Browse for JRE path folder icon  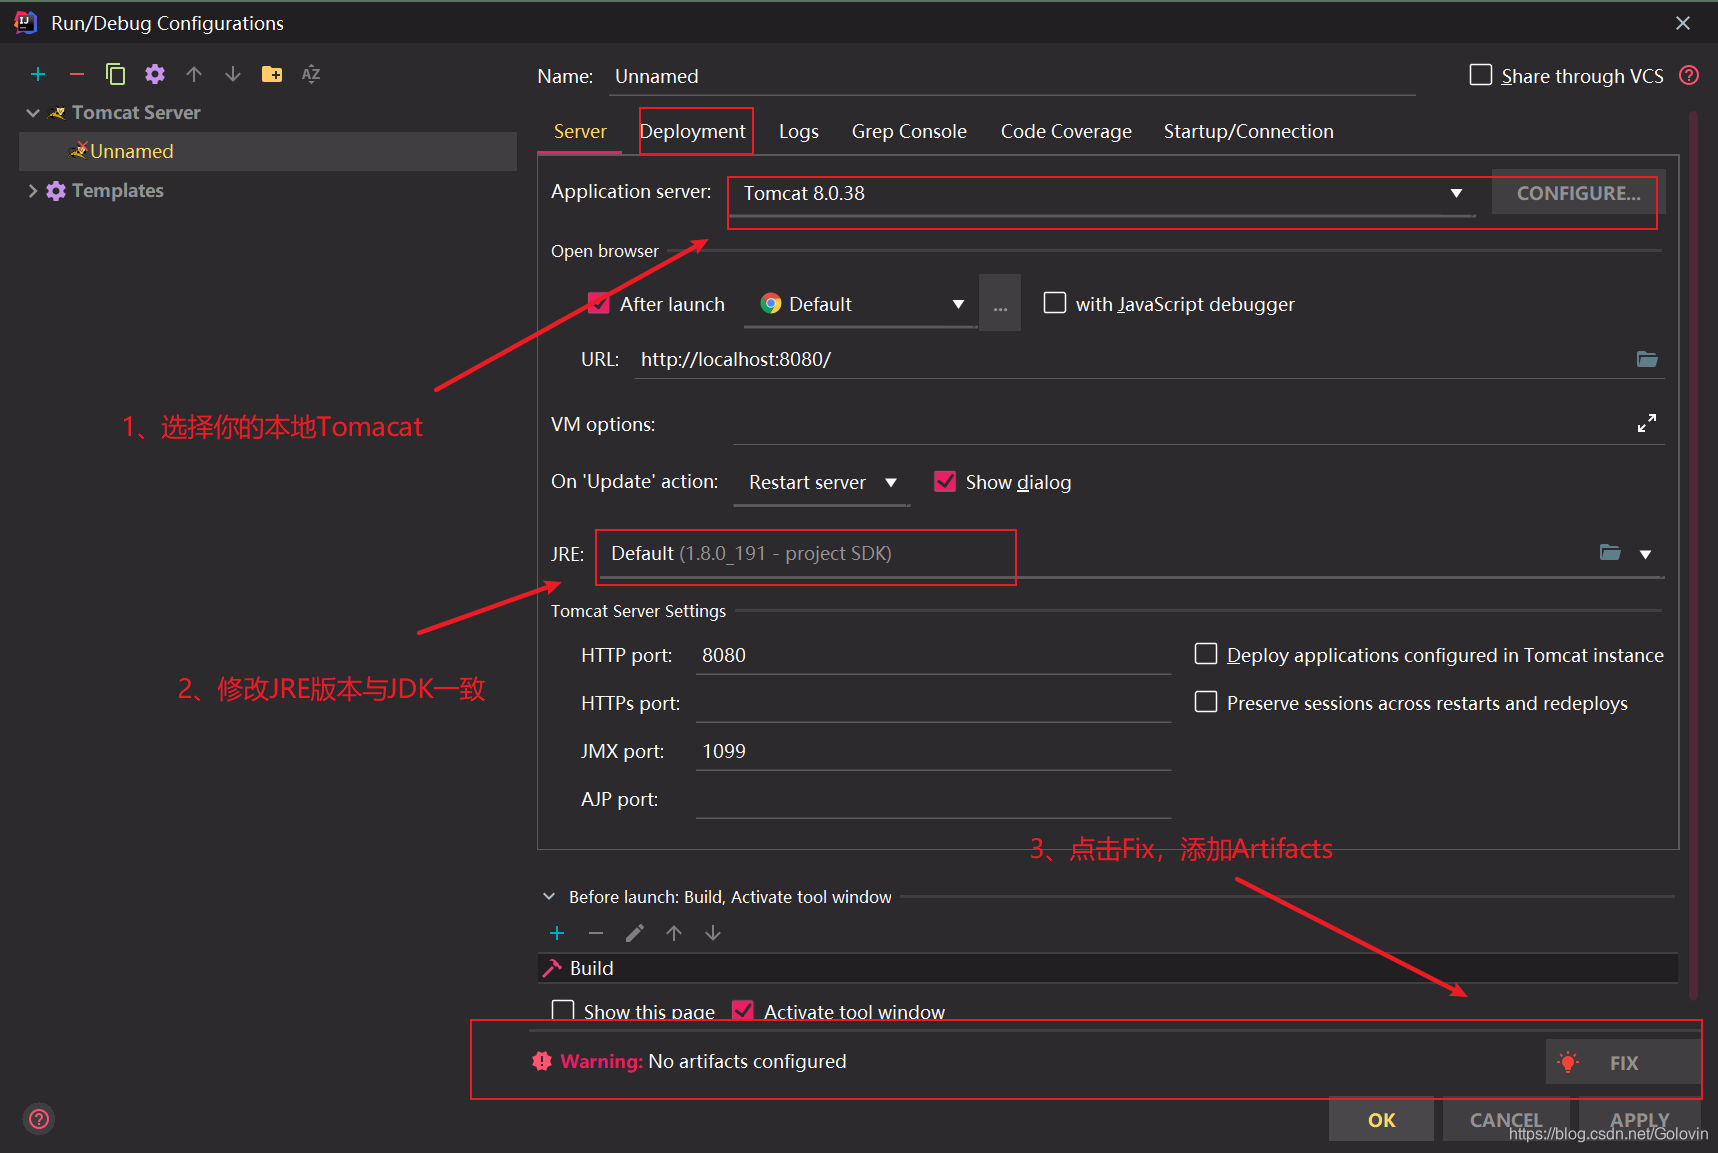(x=1610, y=552)
